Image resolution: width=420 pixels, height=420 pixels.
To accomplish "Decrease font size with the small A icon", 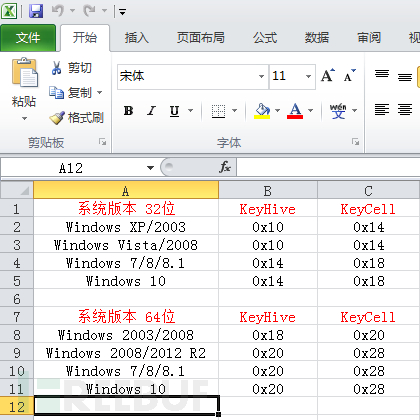I will [349, 76].
